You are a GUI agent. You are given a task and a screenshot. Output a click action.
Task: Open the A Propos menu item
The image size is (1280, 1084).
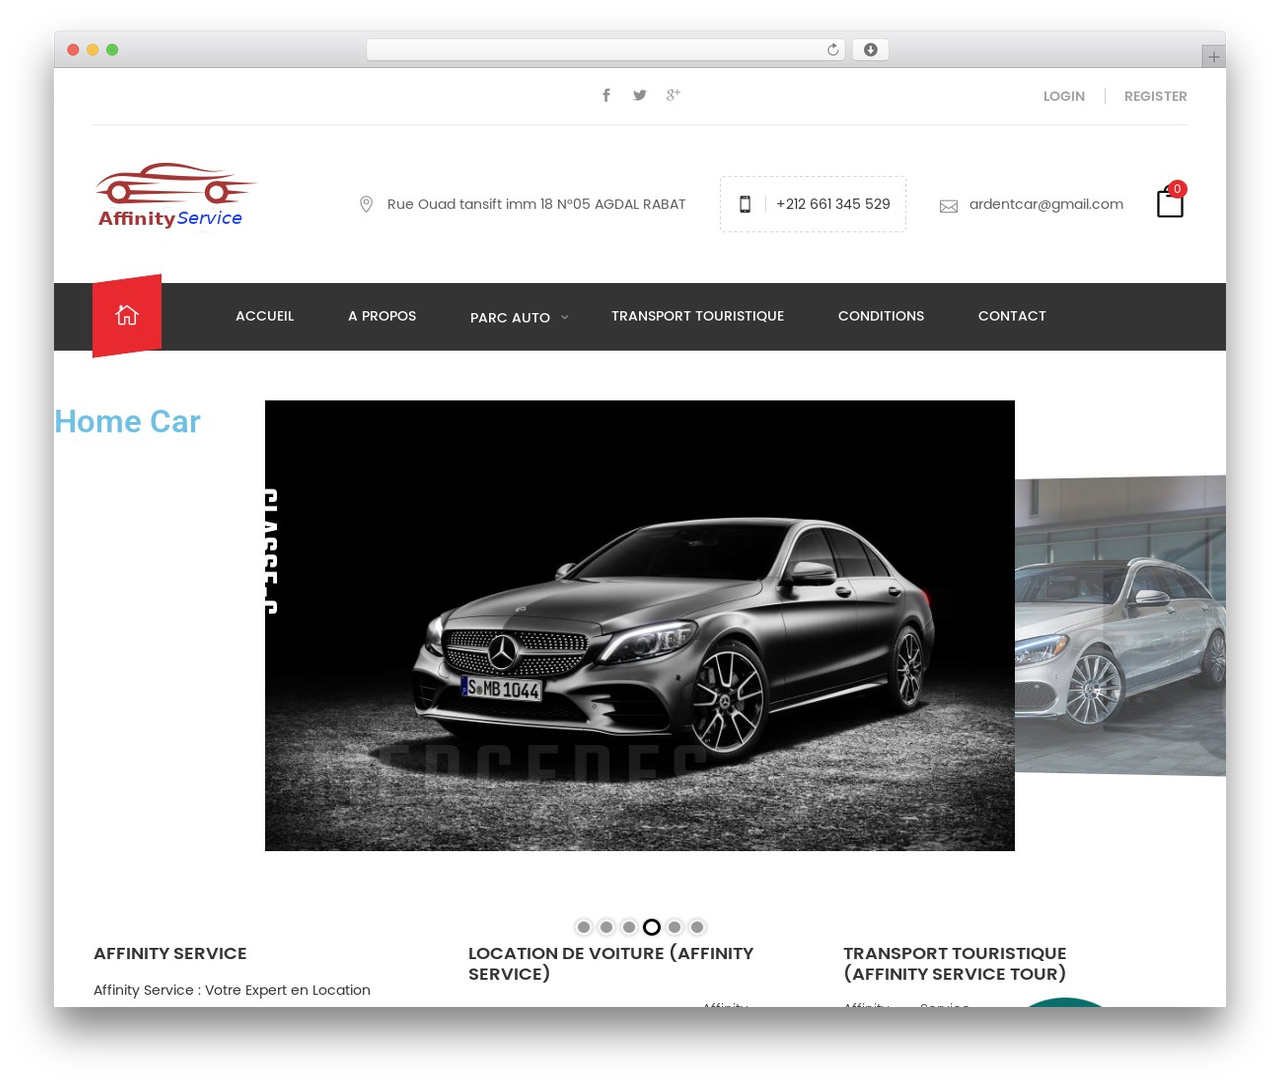[x=382, y=316]
